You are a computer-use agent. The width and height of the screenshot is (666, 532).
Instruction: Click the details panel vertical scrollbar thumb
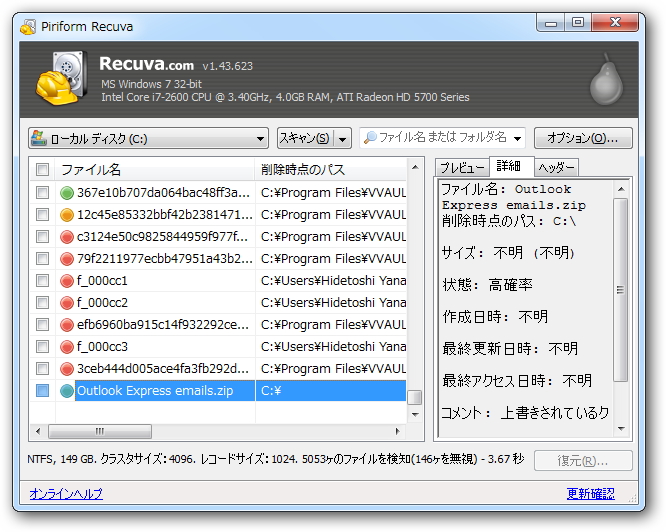click(621, 290)
